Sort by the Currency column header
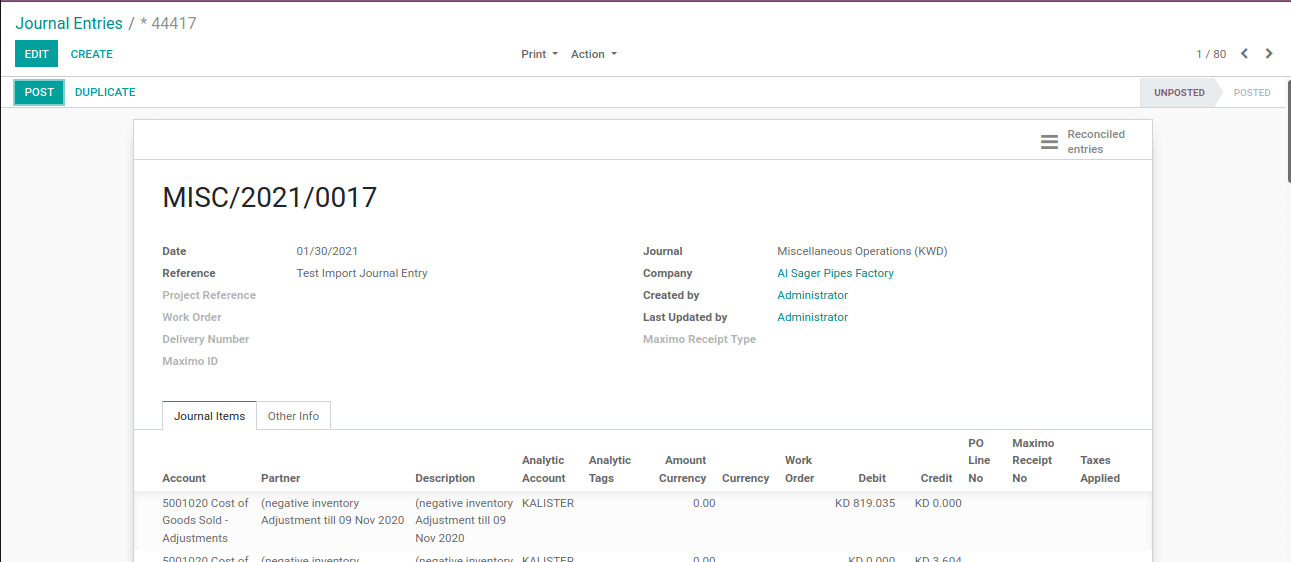This screenshot has height=562, width=1291. 745,478
